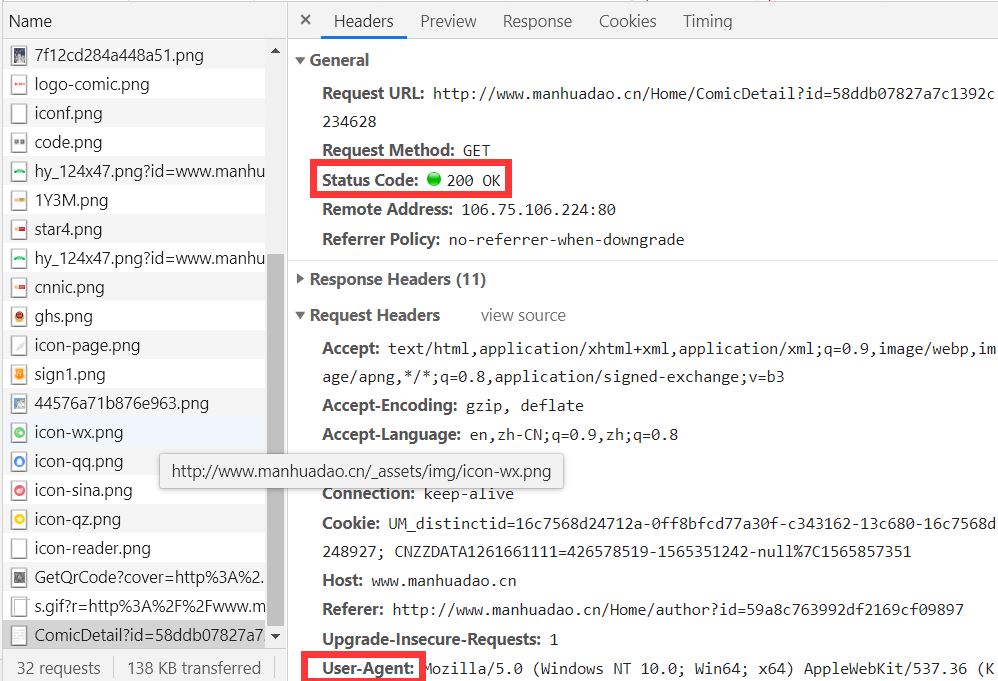Collapse the General section
The height and width of the screenshot is (681, 998).
pos(300,60)
